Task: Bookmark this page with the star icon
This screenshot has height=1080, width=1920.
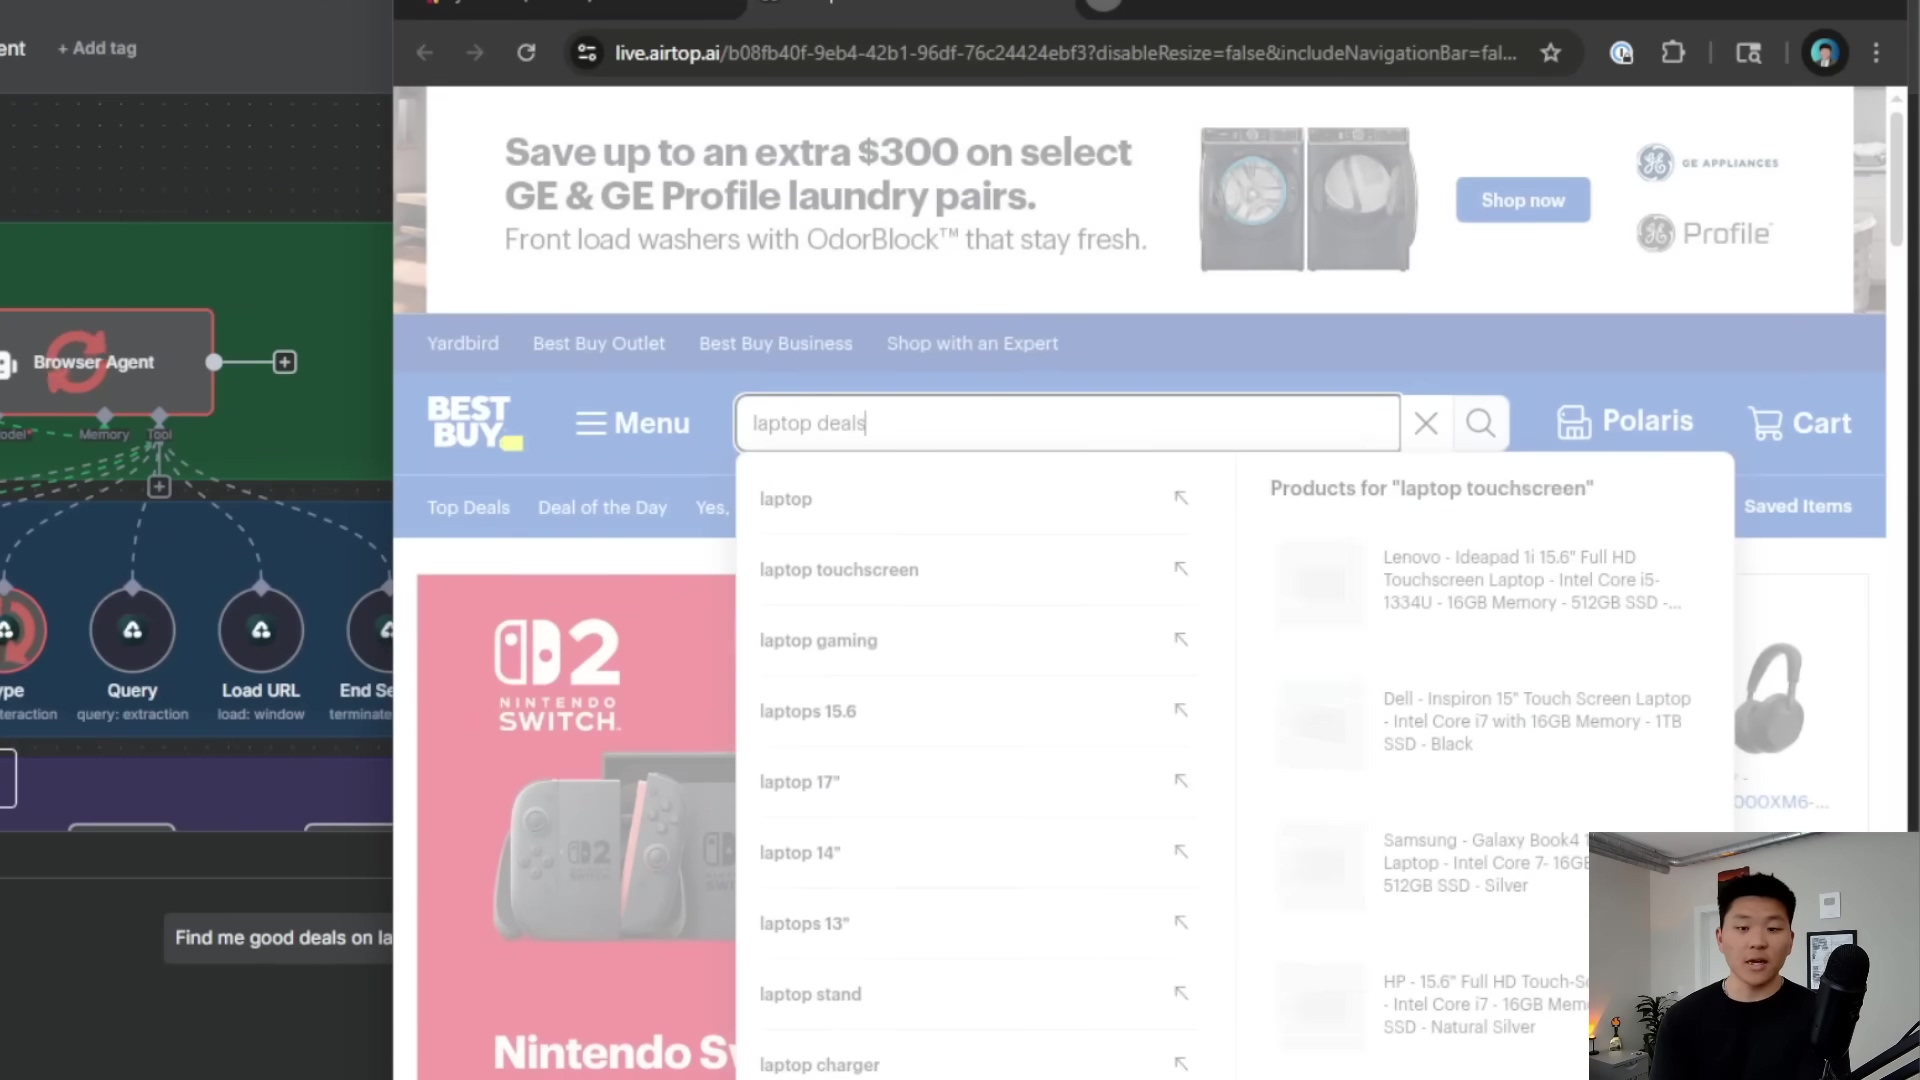Action: [1550, 53]
